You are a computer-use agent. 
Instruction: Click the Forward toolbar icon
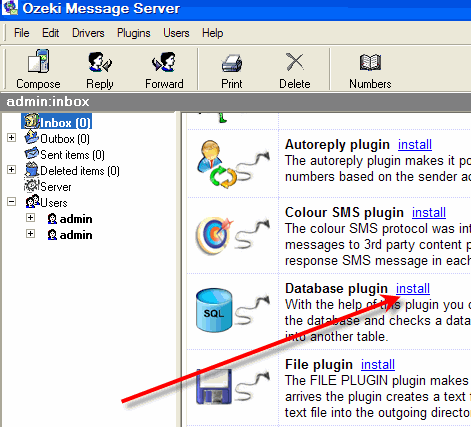[x=164, y=62]
